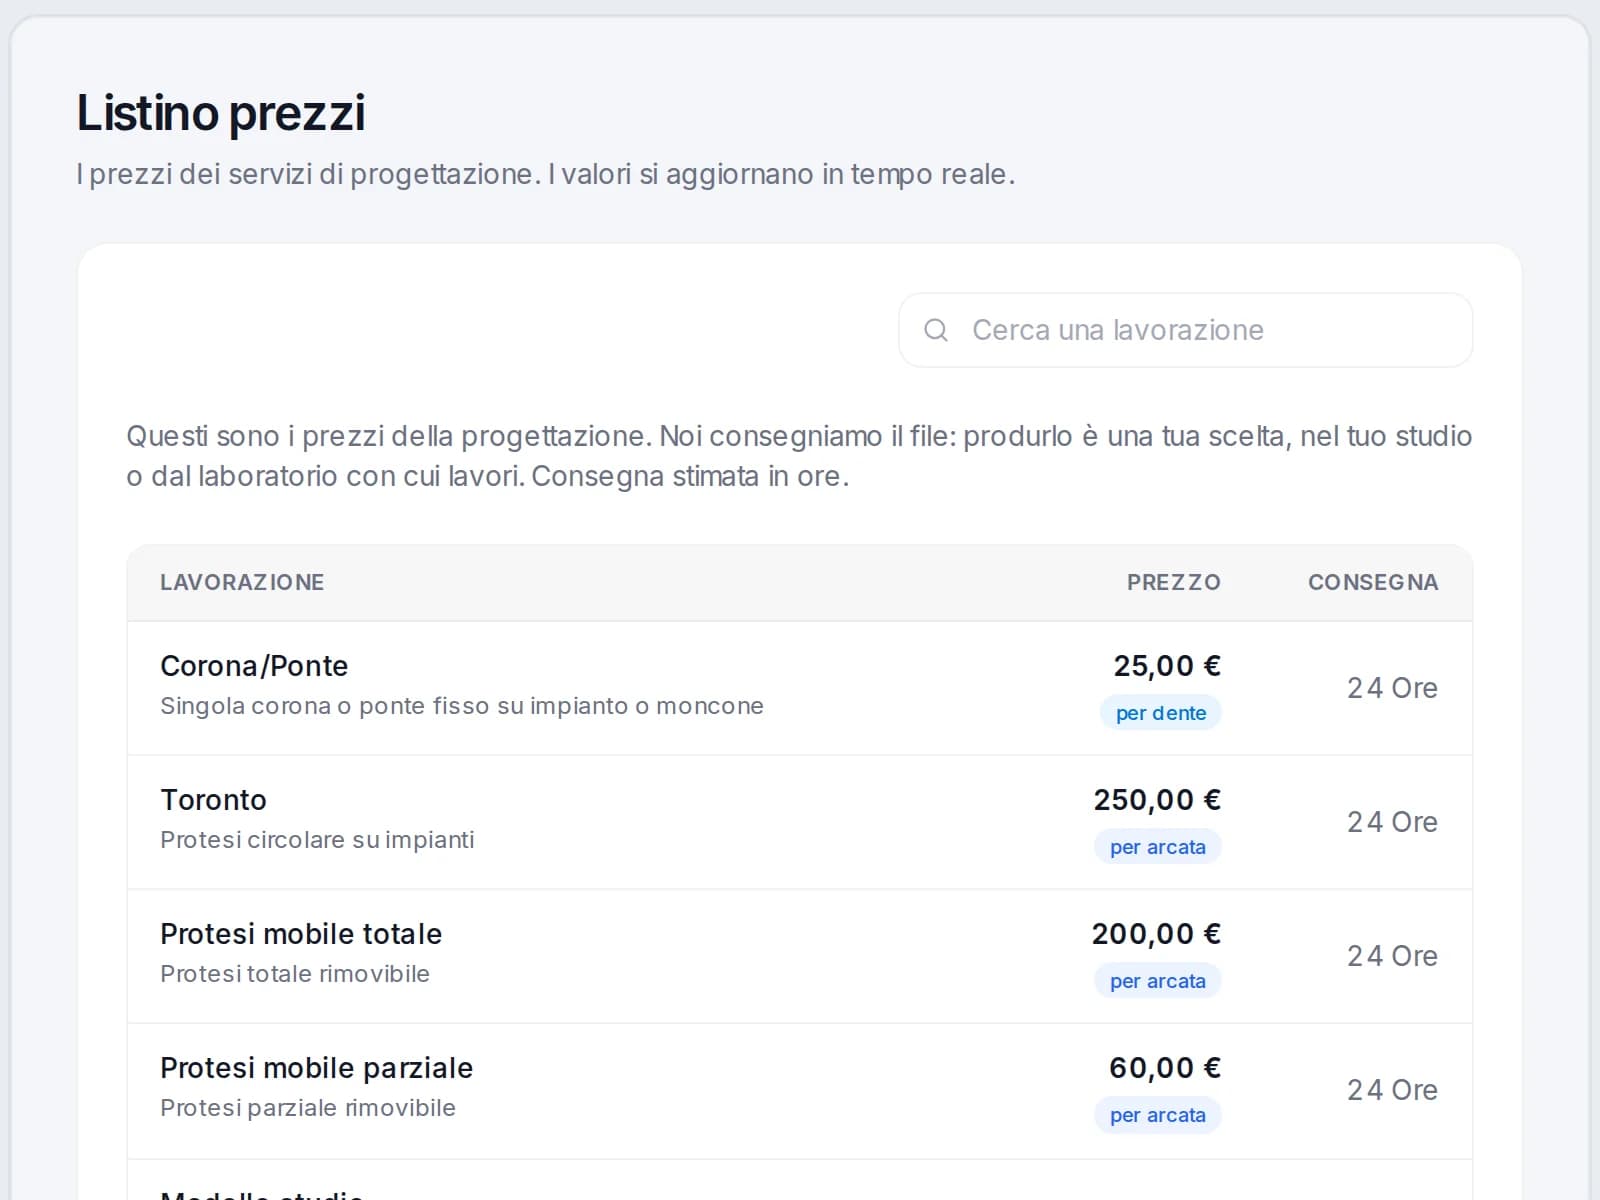This screenshot has width=1600, height=1200.
Task: Click the 200,00 € price
Action: tap(1156, 934)
